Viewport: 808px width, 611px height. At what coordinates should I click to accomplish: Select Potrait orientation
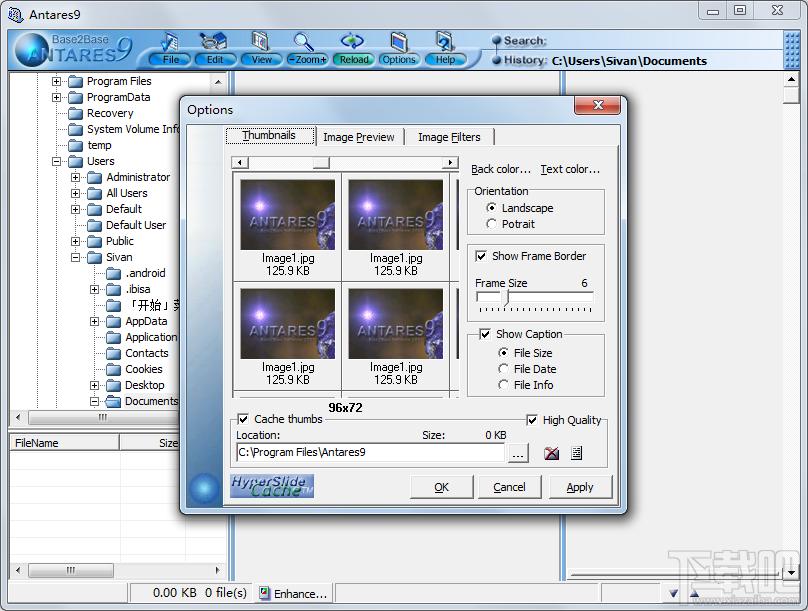pyautogui.click(x=492, y=224)
